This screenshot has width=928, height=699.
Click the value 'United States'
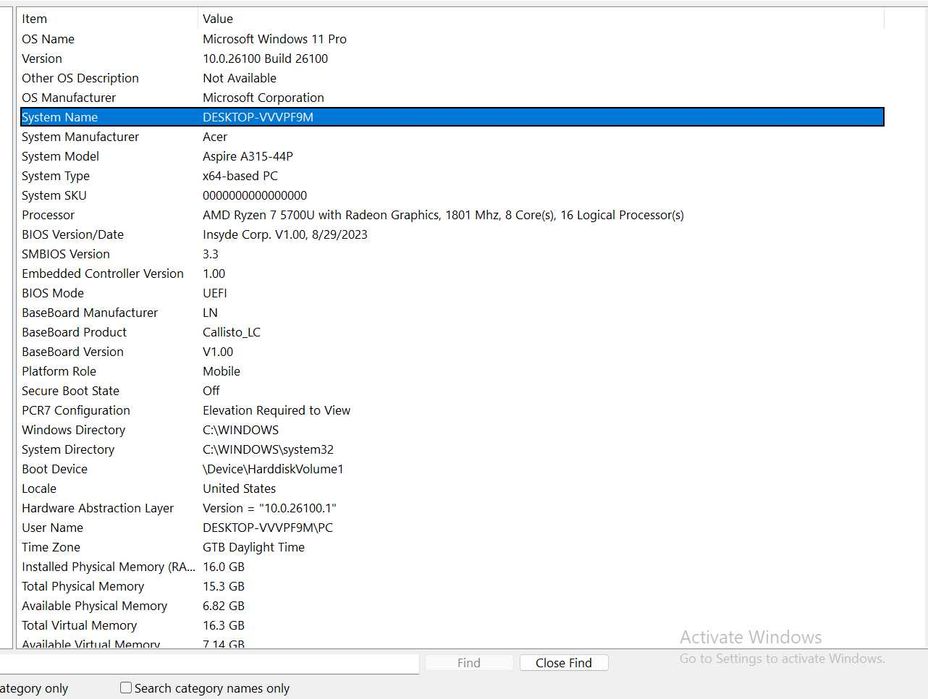239,488
